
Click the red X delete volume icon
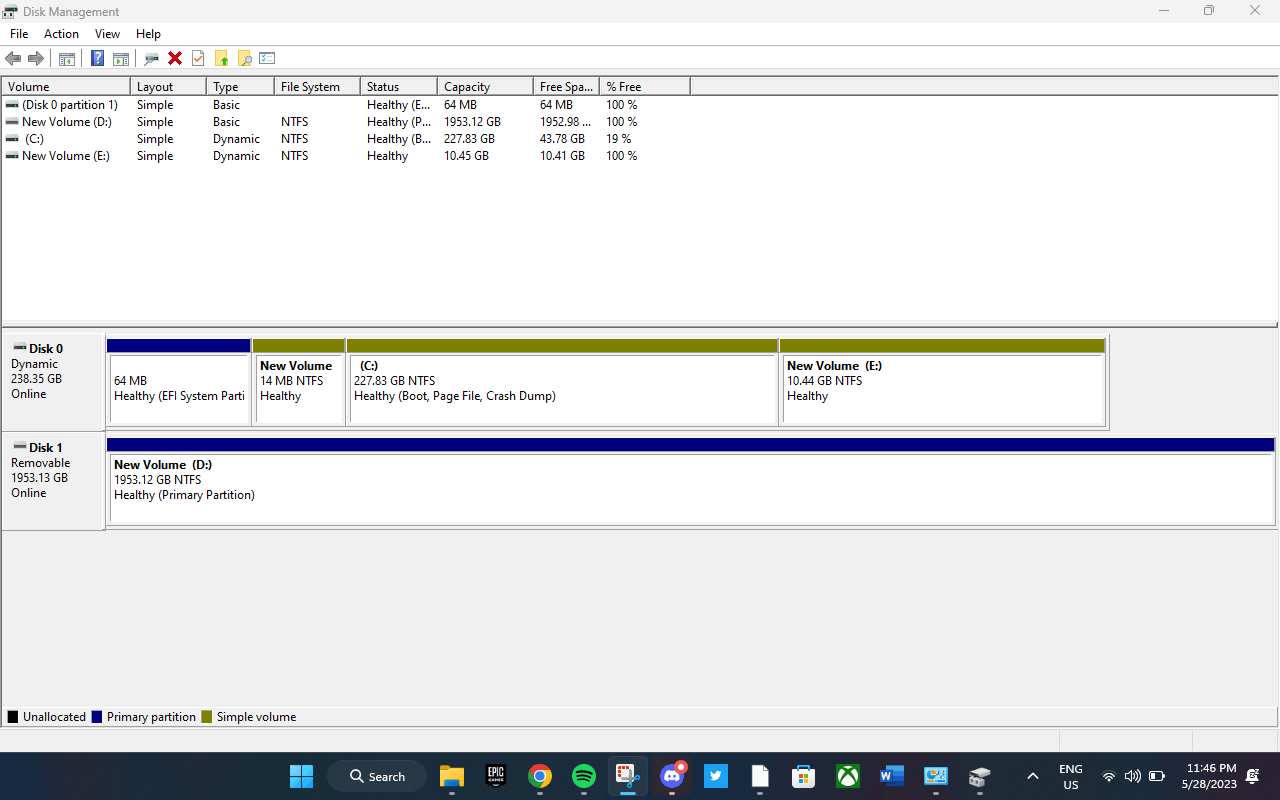pyautogui.click(x=175, y=57)
